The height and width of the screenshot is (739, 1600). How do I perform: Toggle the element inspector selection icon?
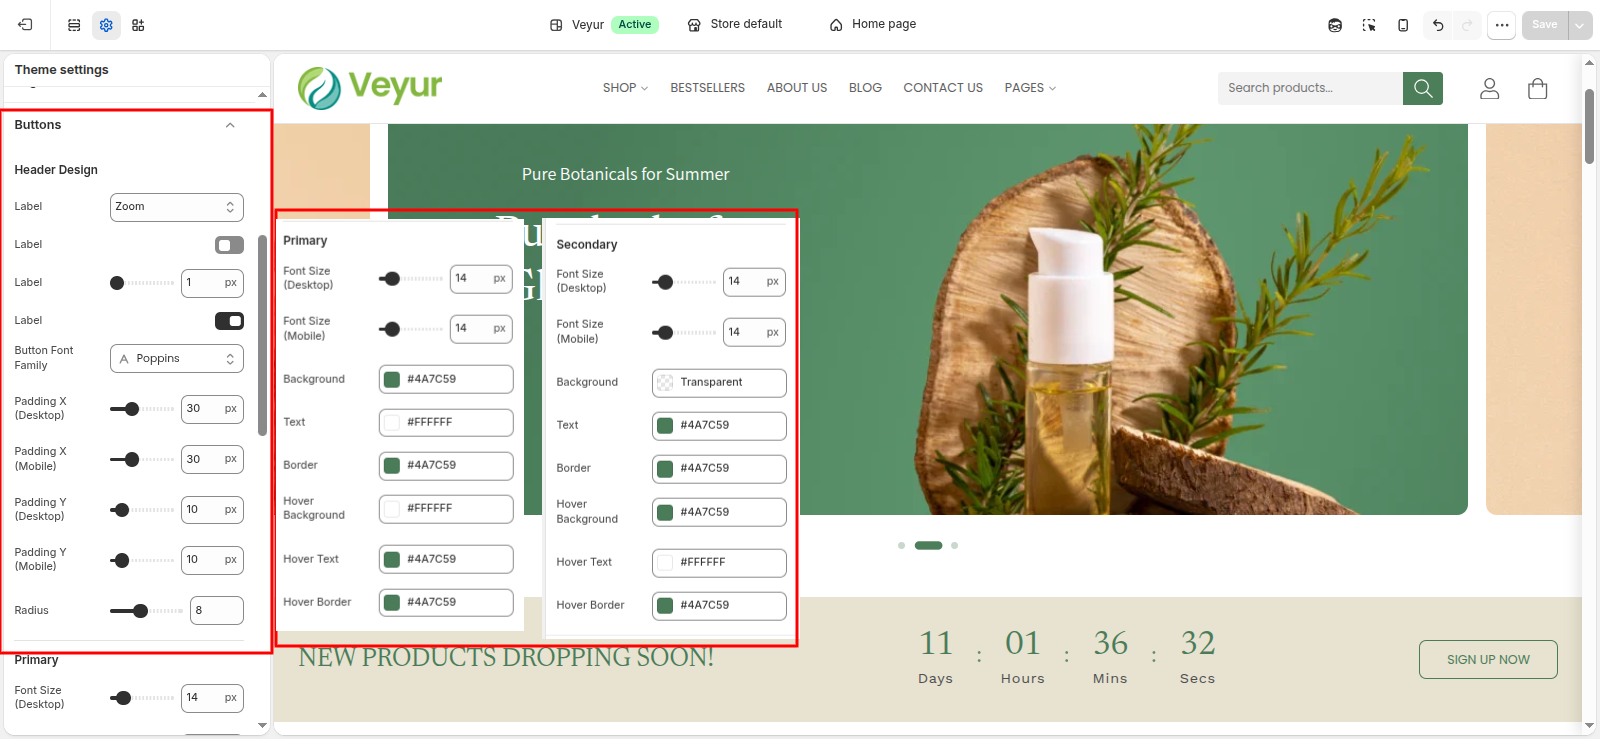1369,25
